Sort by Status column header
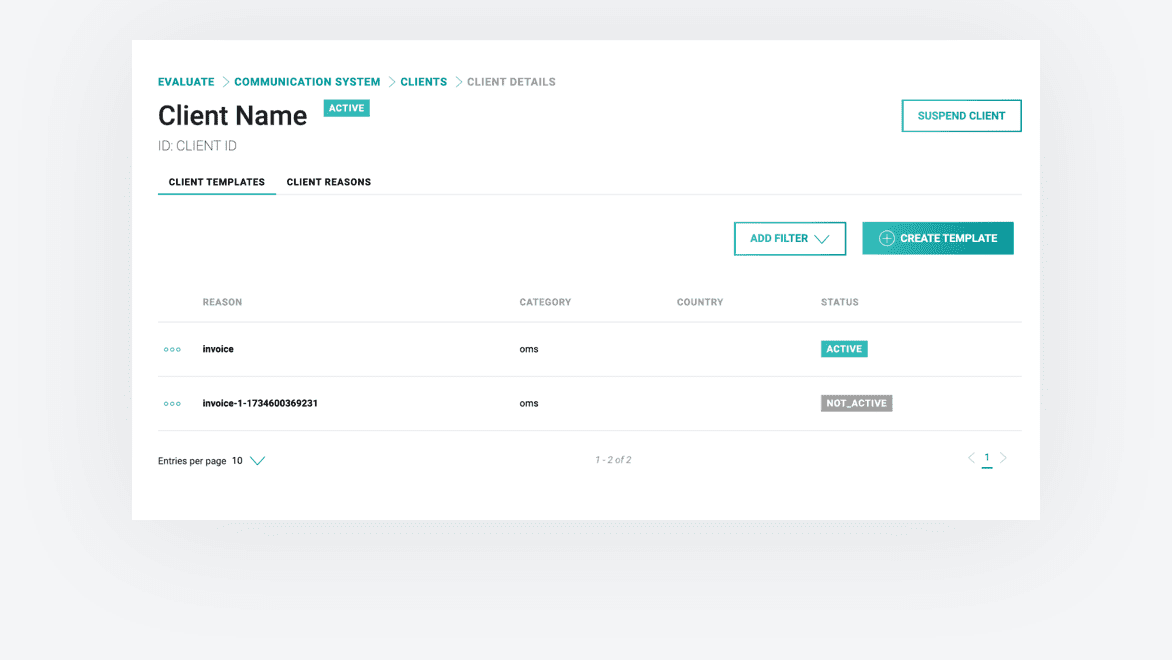The image size is (1172, 660). [839, 302]
